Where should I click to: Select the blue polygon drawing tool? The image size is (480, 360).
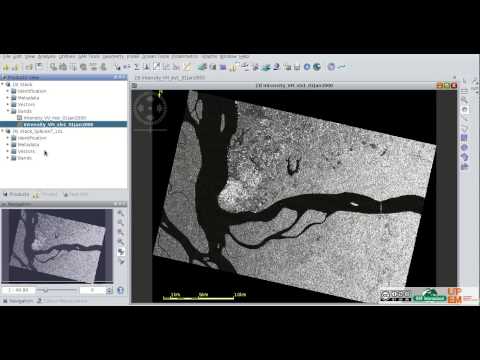pyautogui.click(x=465, y=157)
